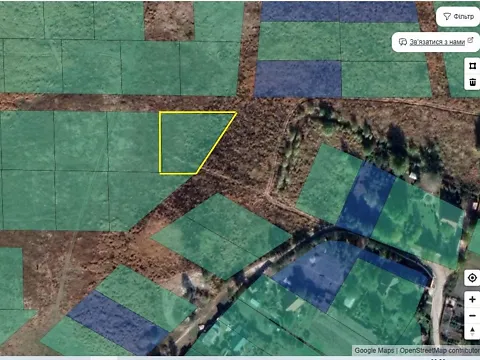
Task: Center the map on my location
Action: click(x=472, y=278)
